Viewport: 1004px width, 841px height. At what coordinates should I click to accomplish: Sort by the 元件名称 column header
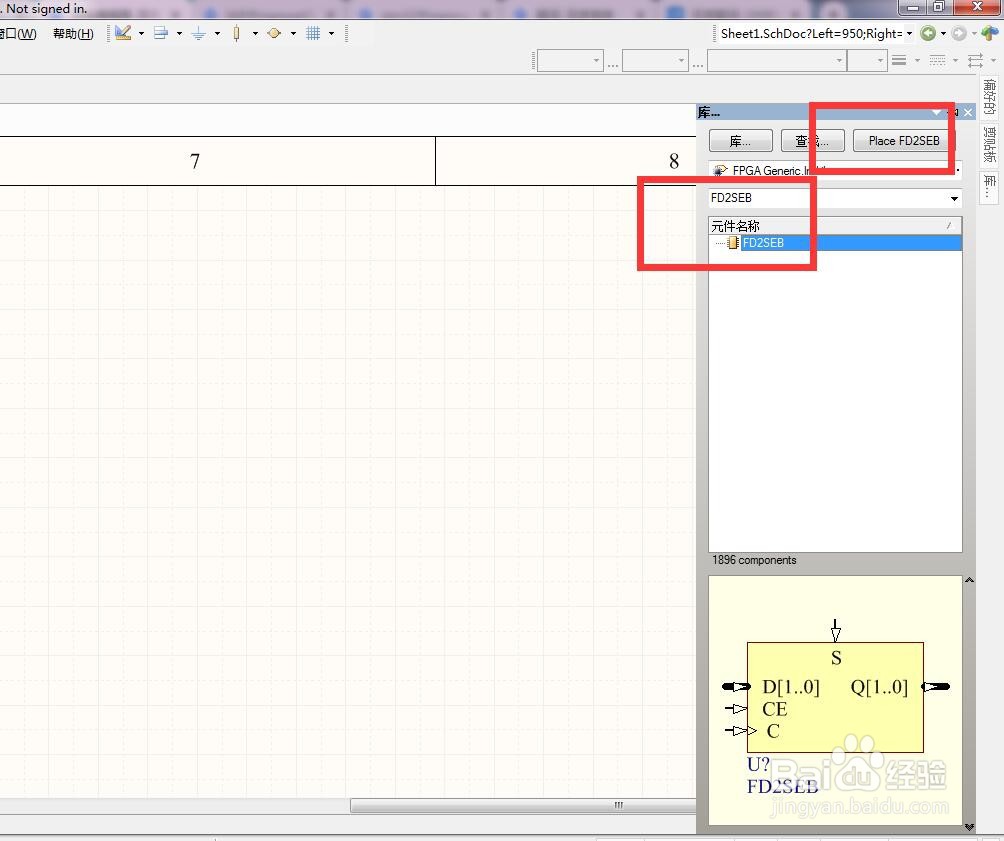835,225
